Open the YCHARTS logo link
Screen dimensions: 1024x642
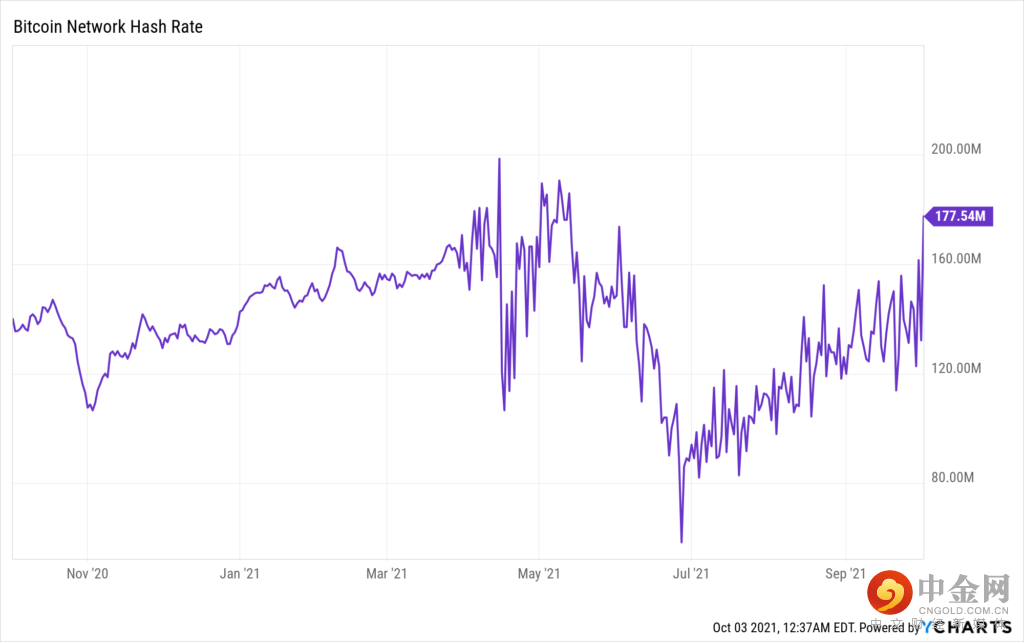[x=968, y=627]
